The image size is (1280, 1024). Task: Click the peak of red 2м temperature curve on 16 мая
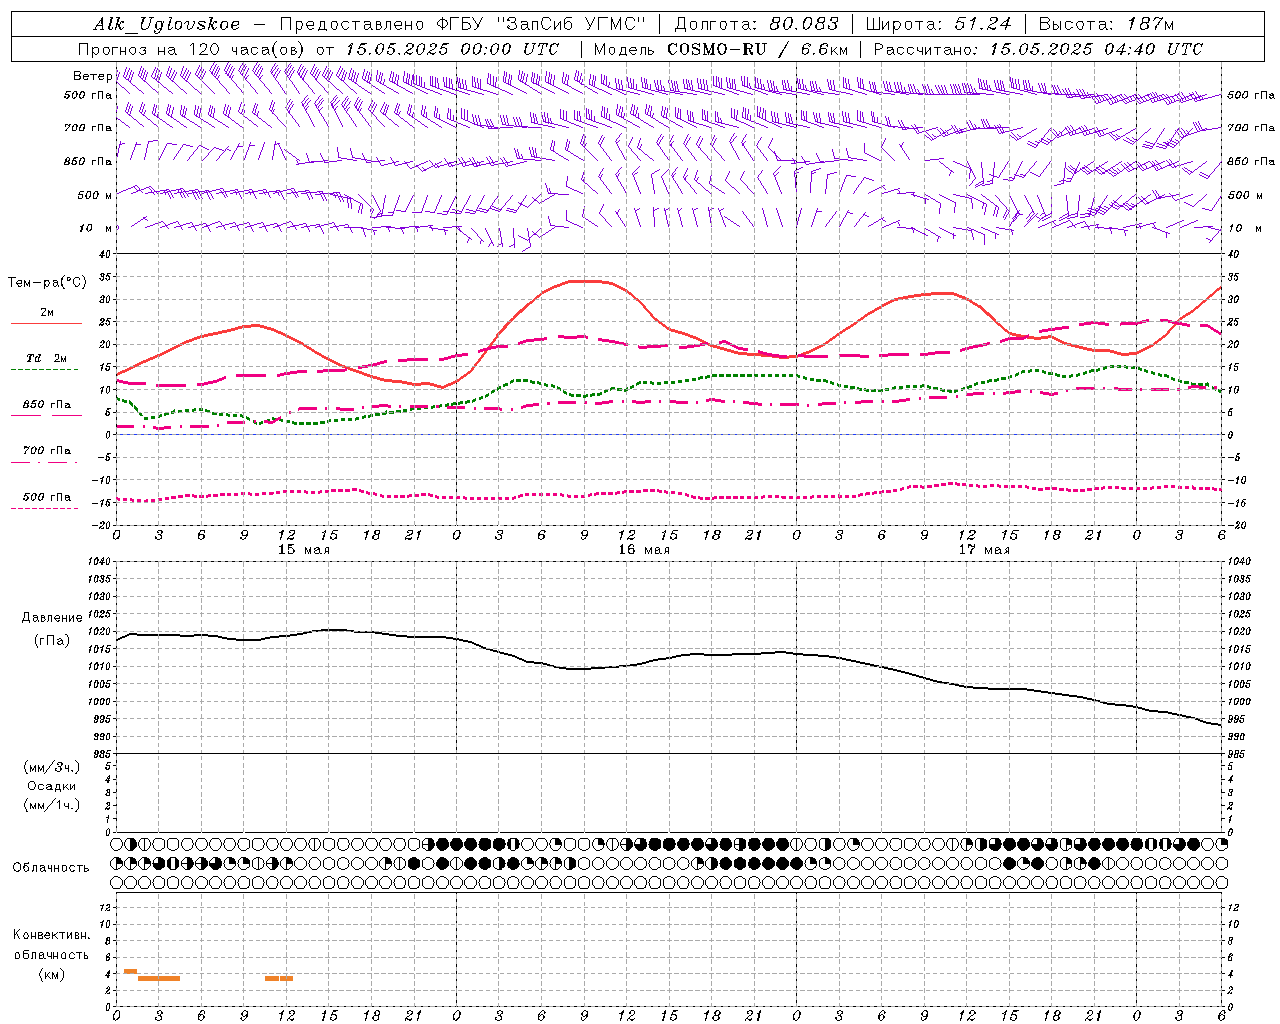pos(585,281)
